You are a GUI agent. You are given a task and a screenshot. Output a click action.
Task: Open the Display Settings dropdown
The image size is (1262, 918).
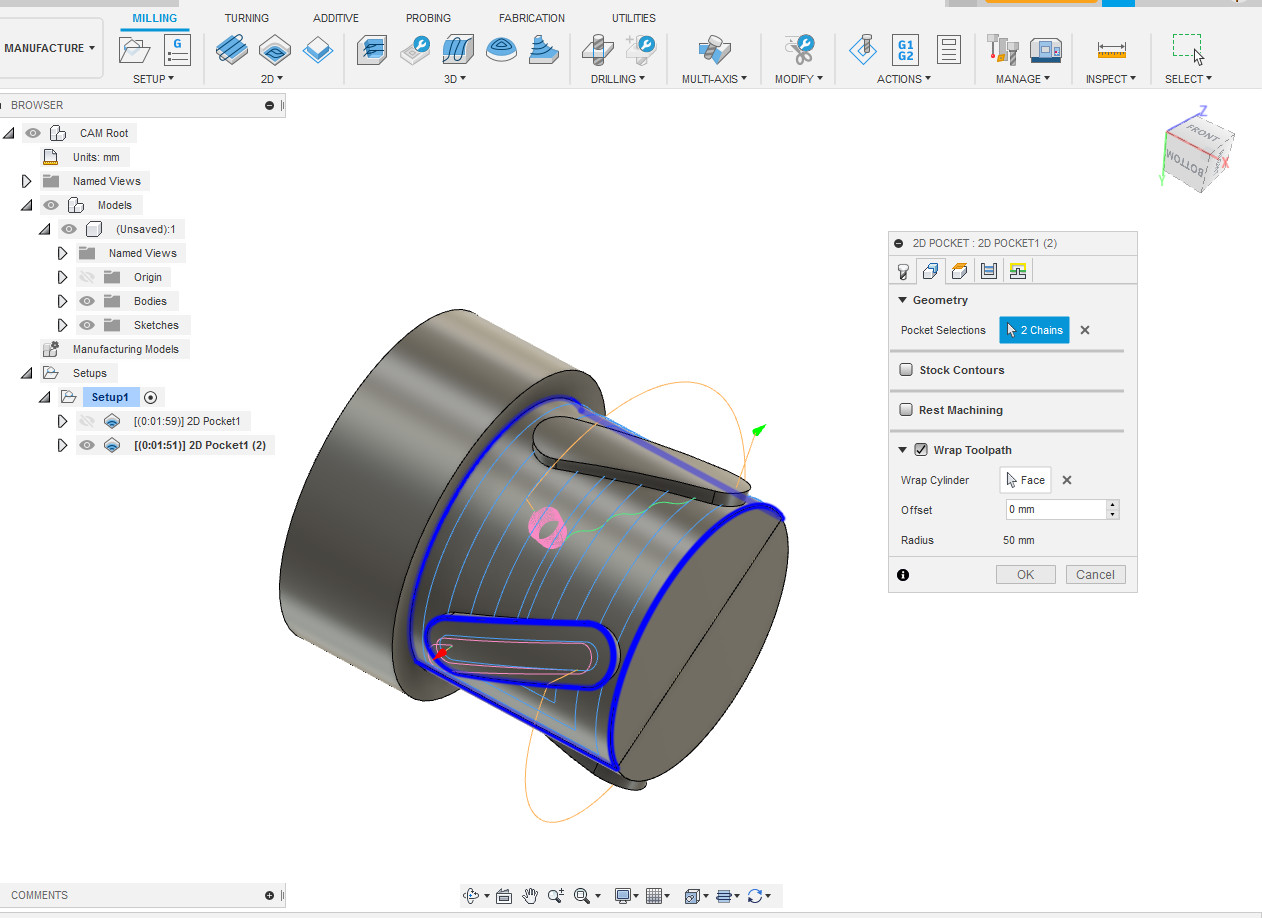pos(625,895)
